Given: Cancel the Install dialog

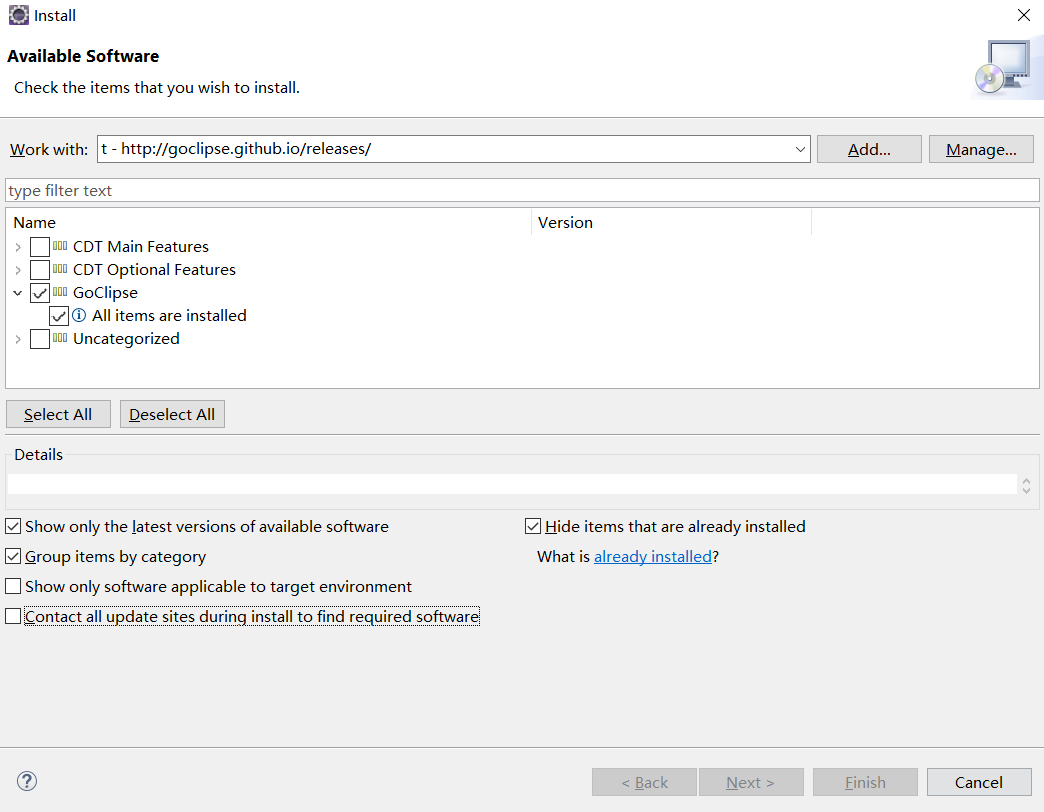Looking at the screenshot, I should point(979,782).
